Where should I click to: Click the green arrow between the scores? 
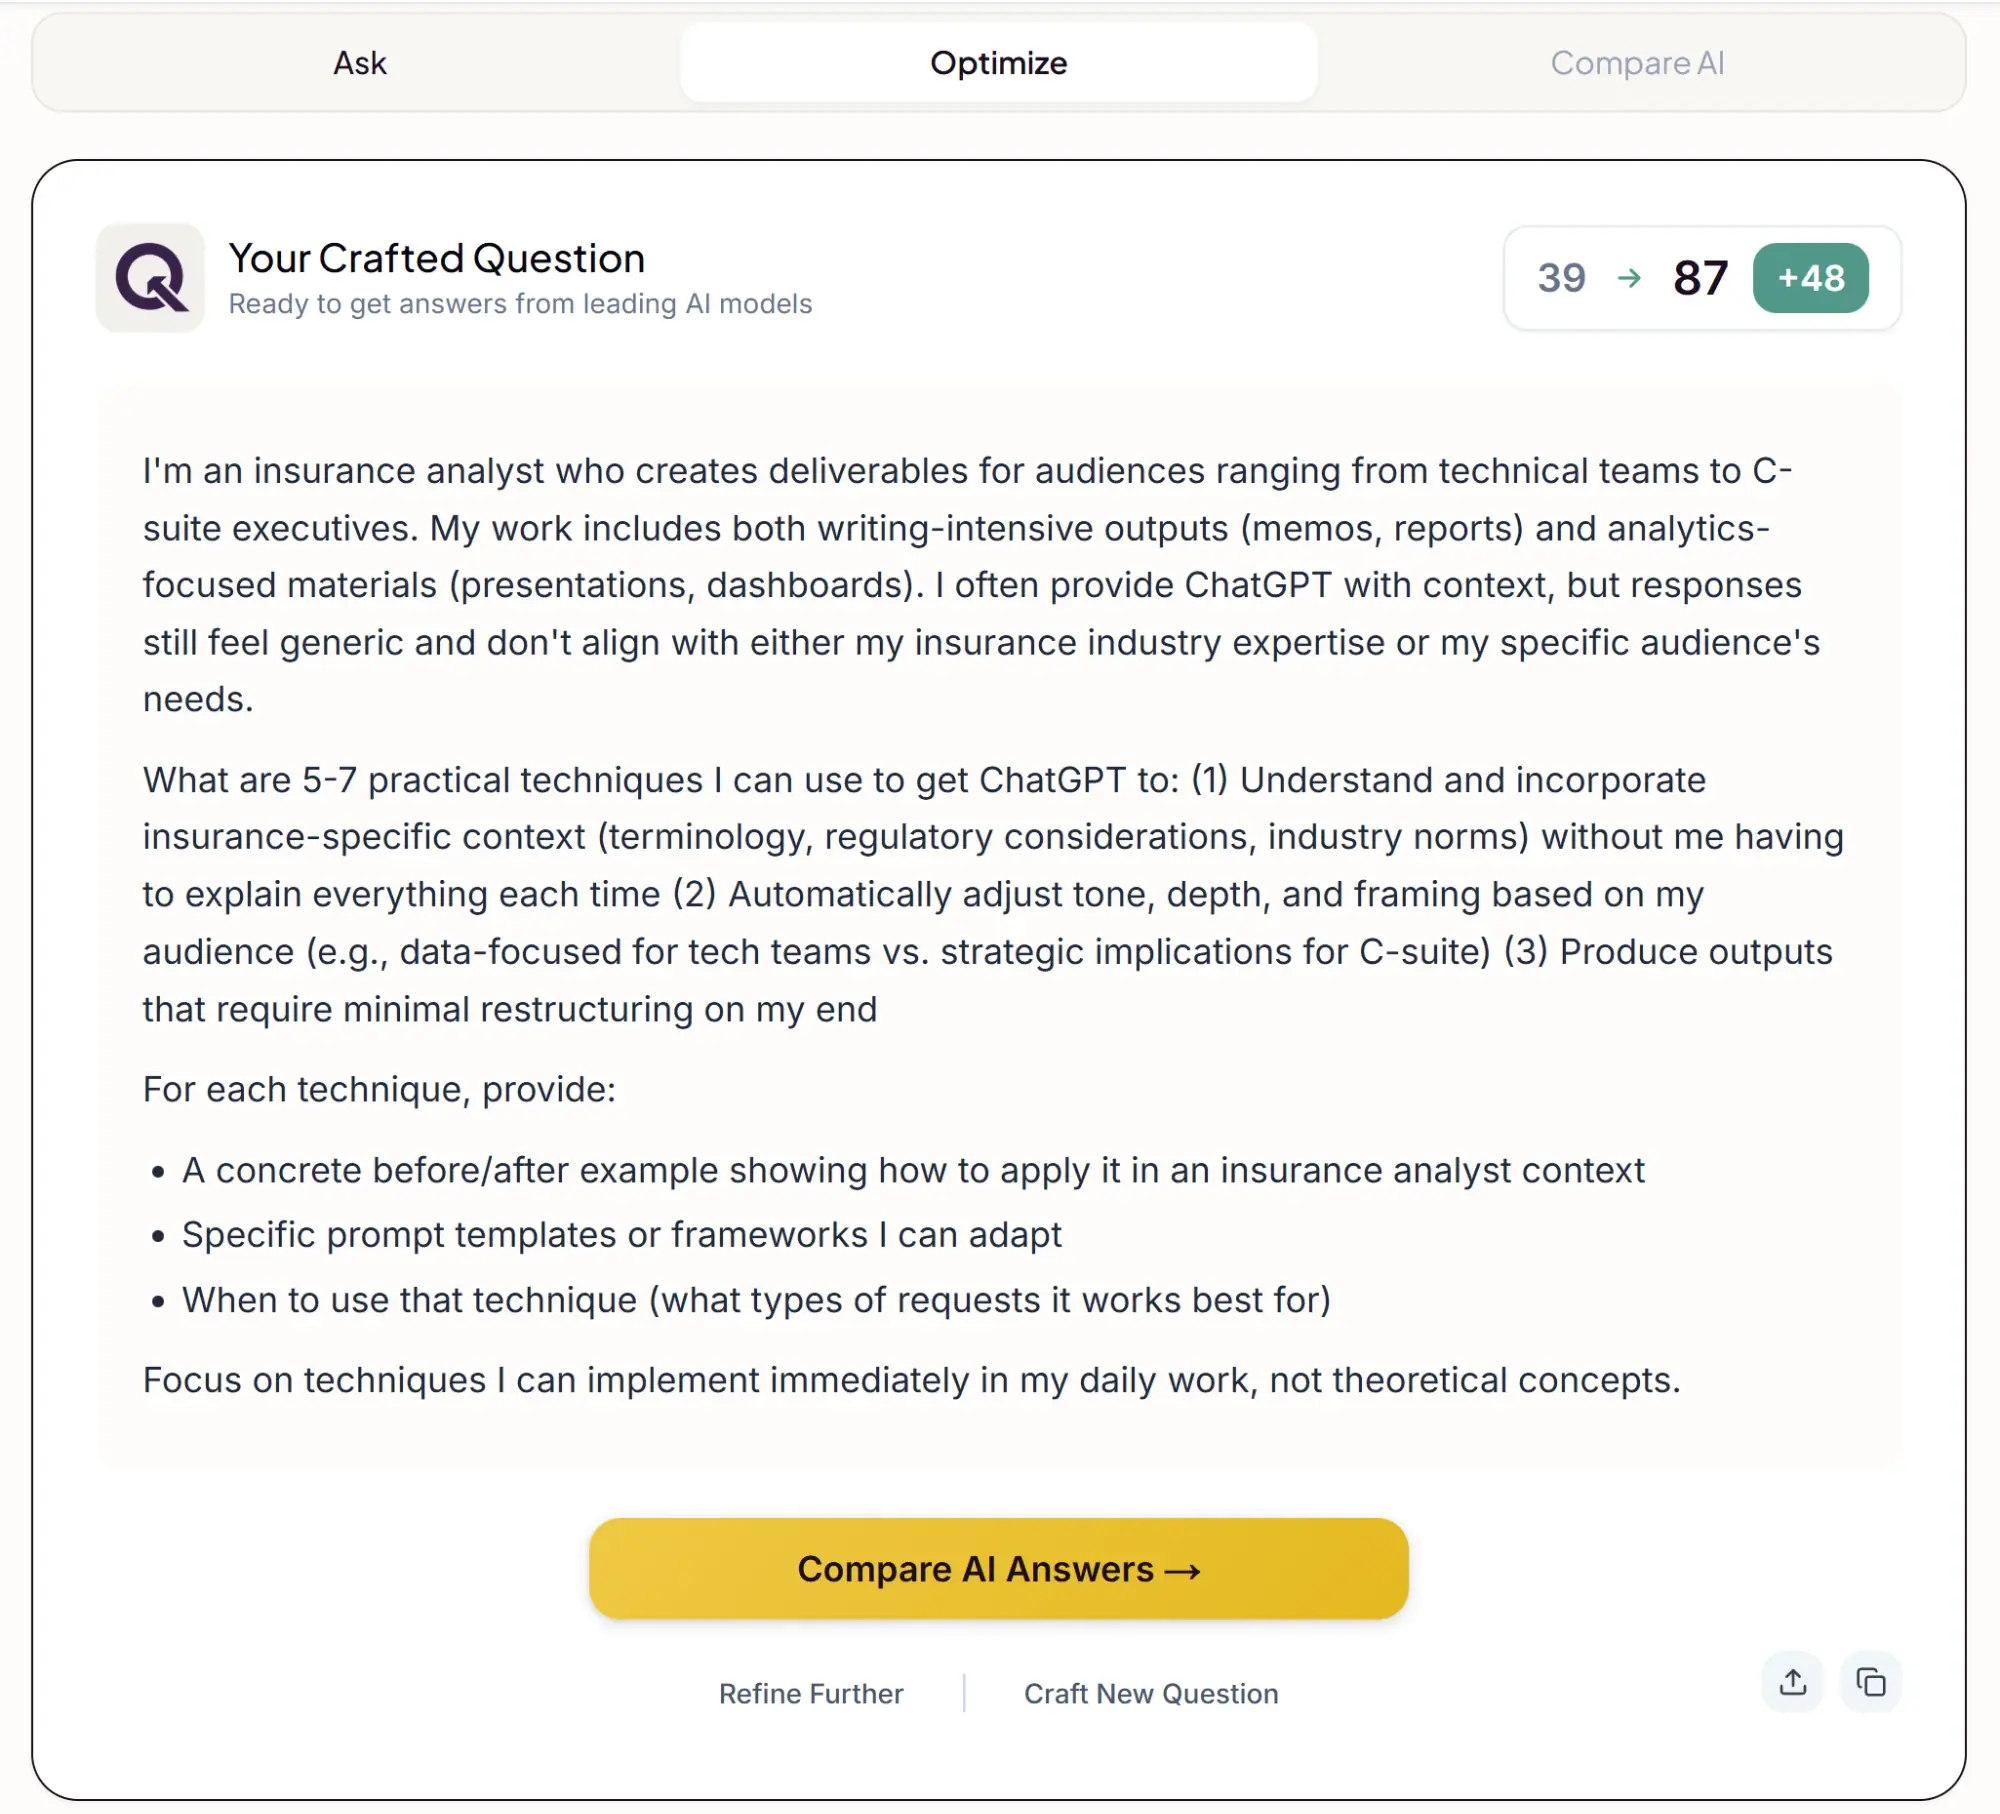pyautogui.click(x=1628, y=278)
